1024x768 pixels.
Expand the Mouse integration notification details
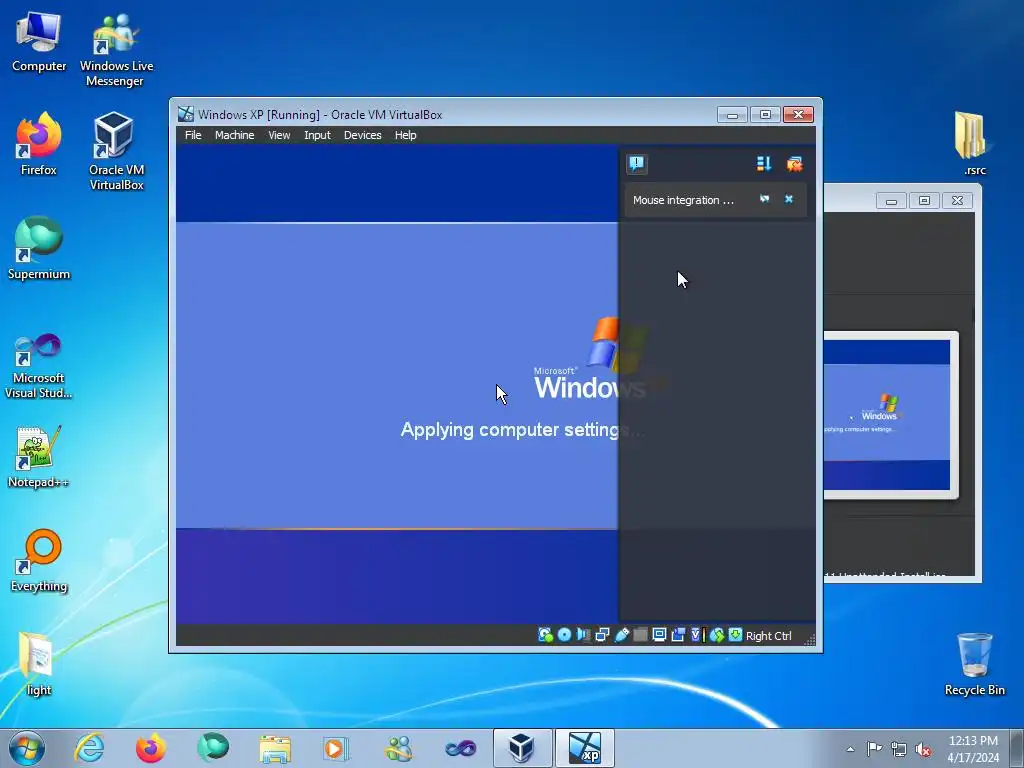pos(764,199)
